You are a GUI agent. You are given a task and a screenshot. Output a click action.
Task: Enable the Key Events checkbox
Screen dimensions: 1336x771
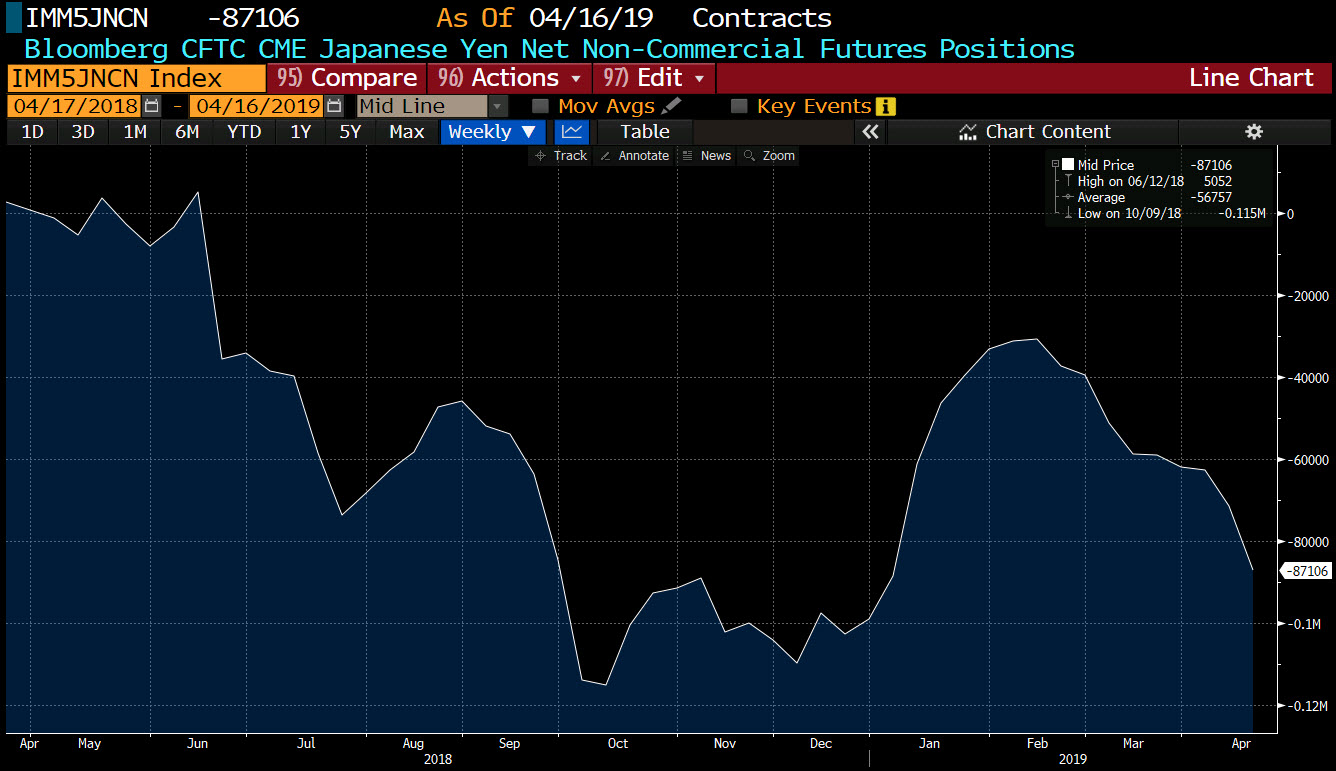click(x=739, y=106)
